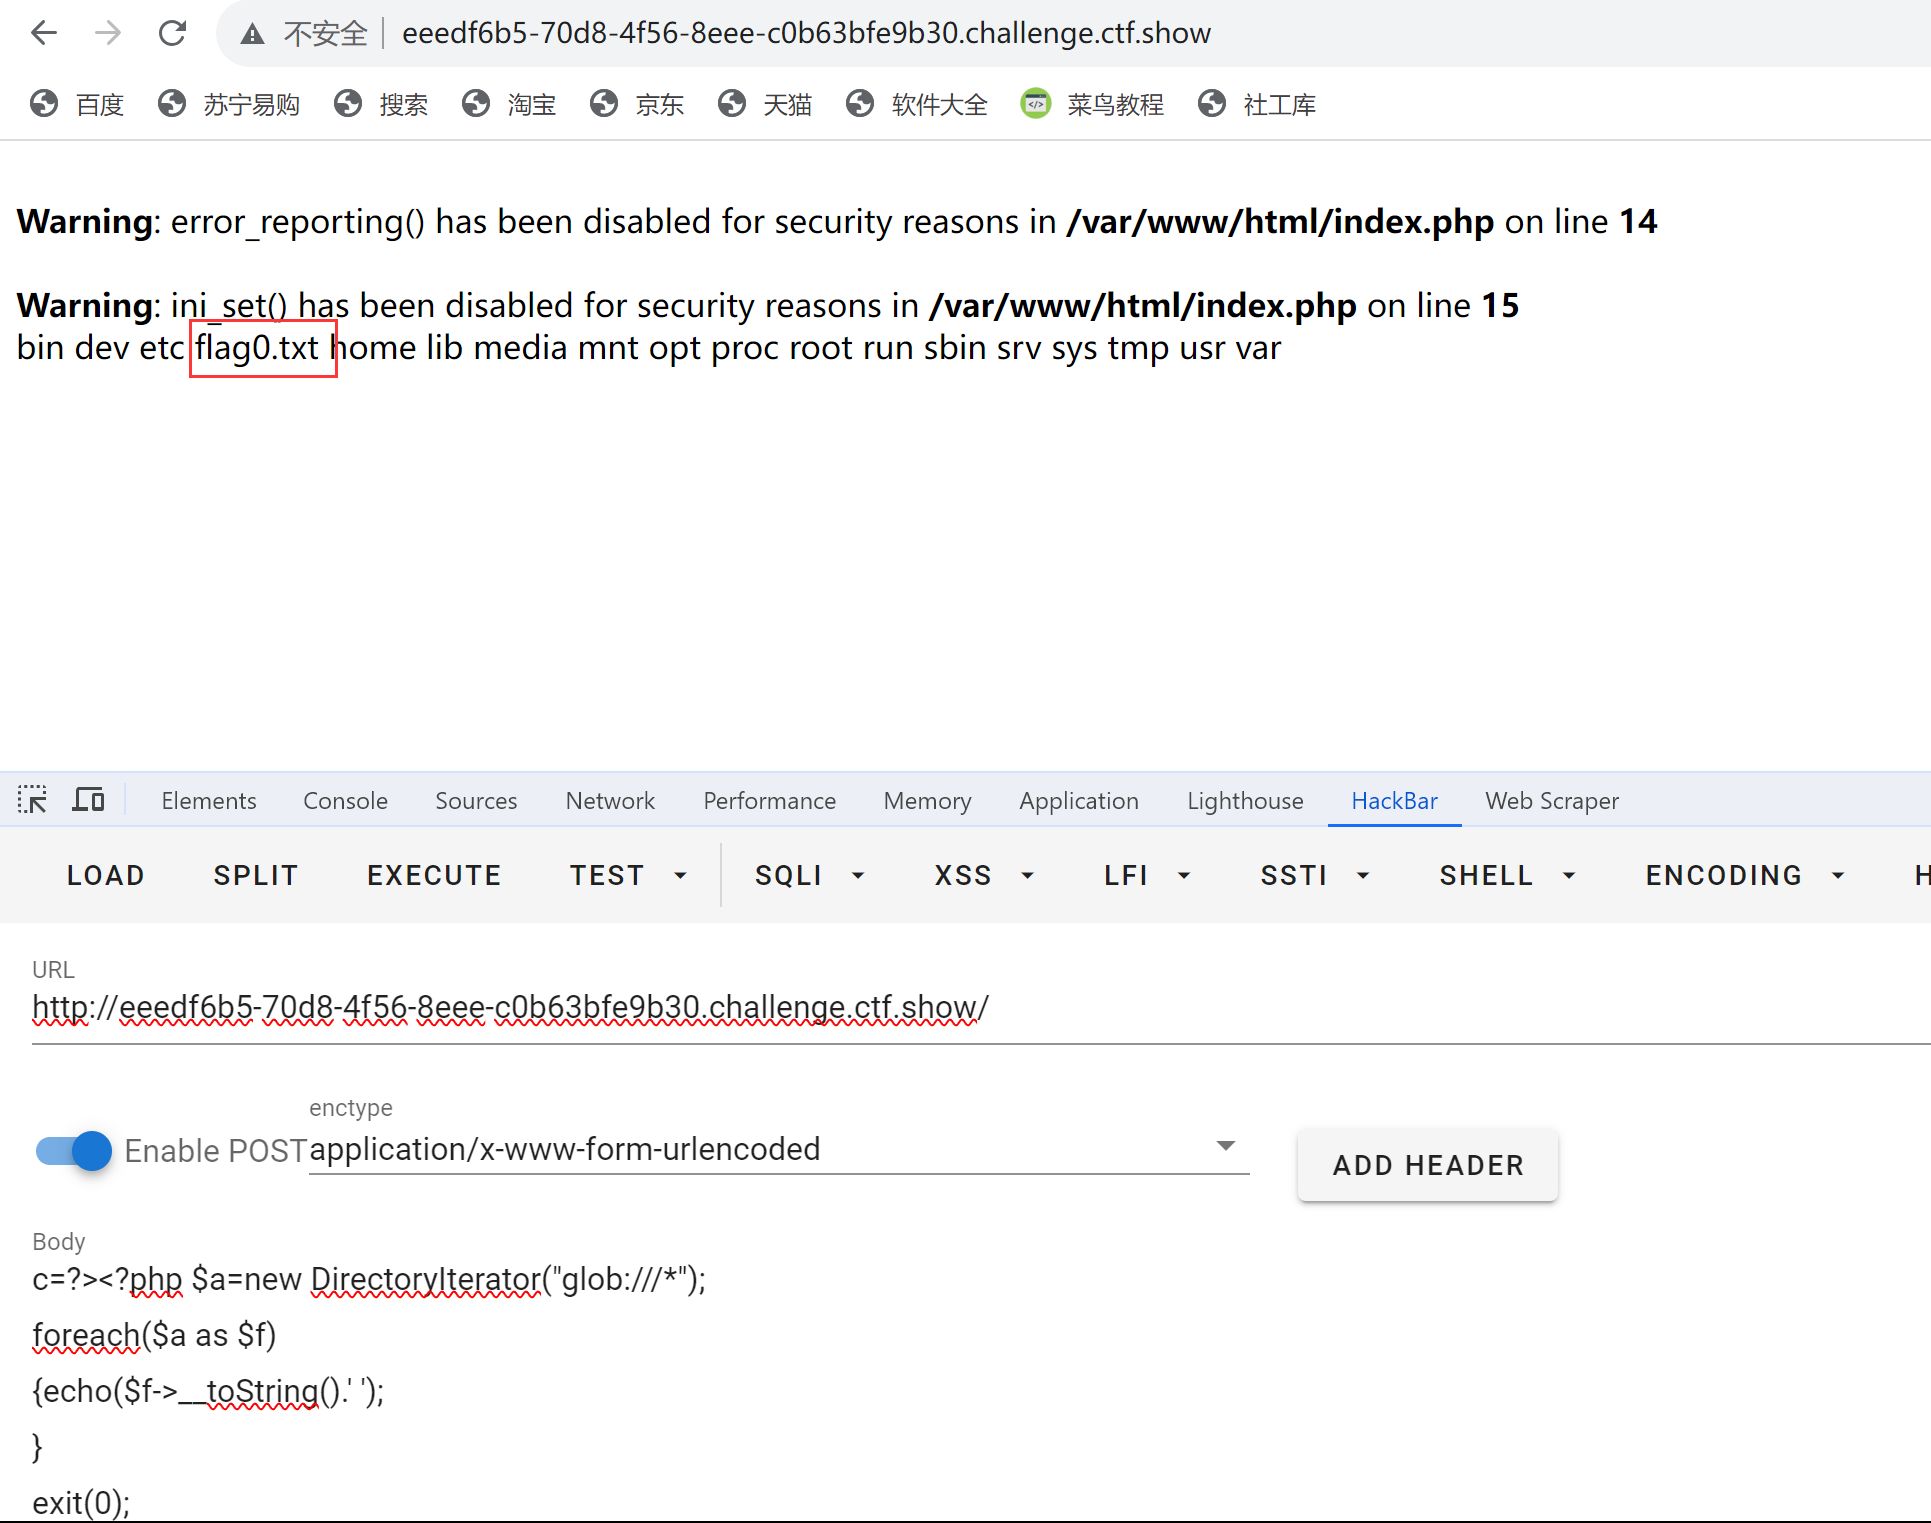Click HackBar LOAD button
Viewport: 1931px width, 1523px height.
tap(106, 875)
